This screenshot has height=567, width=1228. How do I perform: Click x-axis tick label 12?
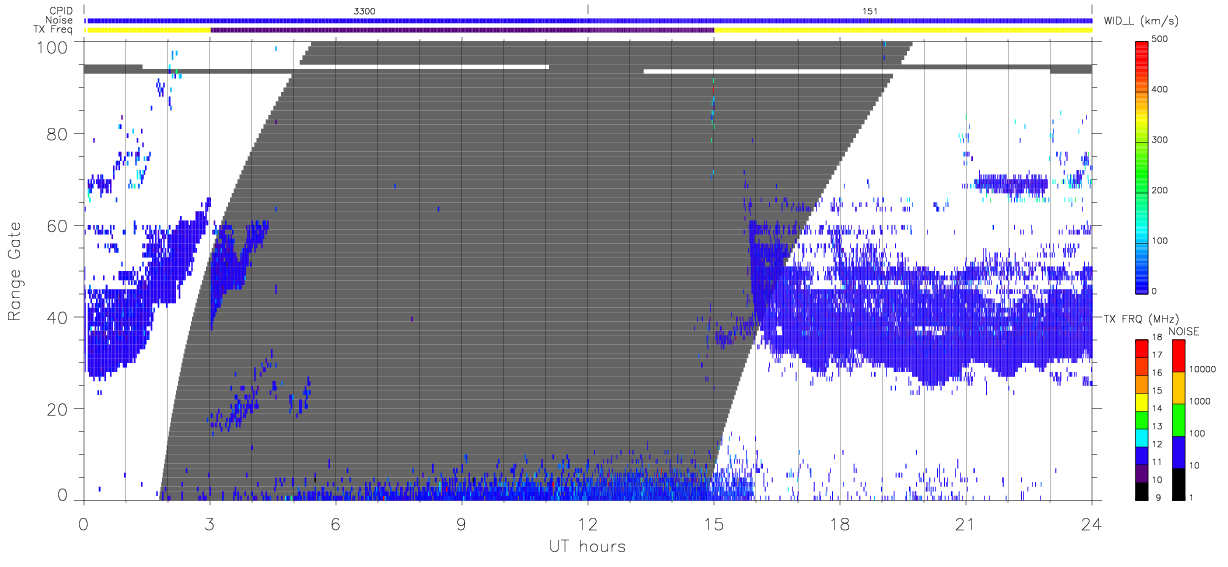coord(587,523)
